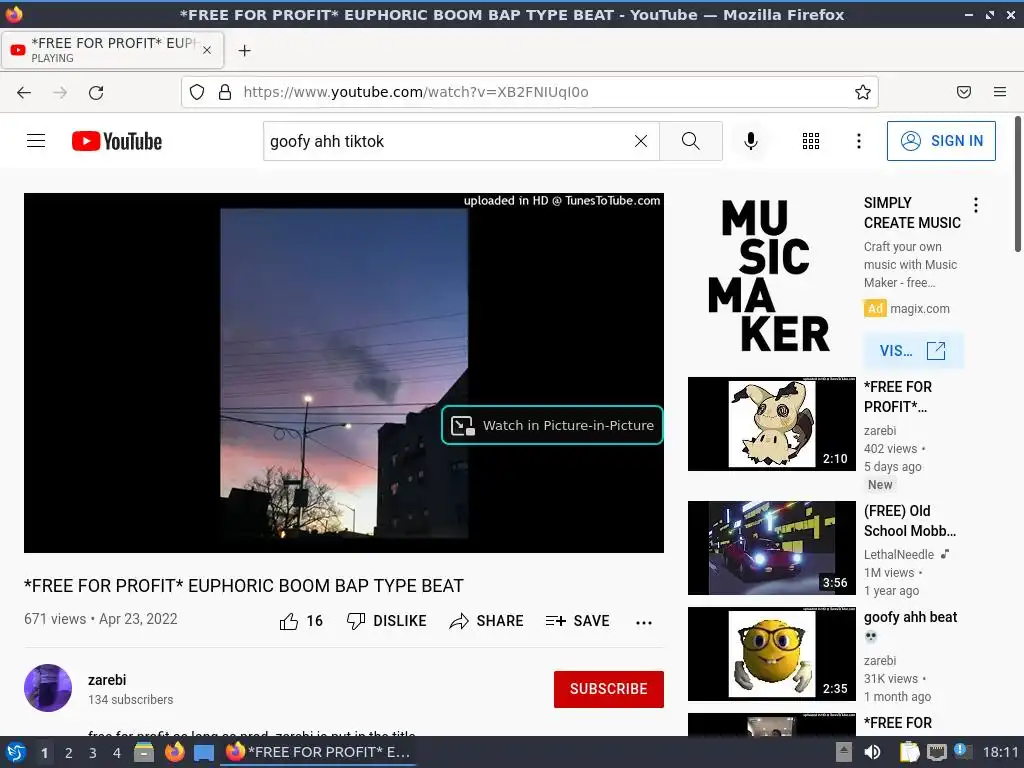Image resolution: width=1024 pixels, height=768 pixels.
Task: Click the SIGN IN button
Action: [x=940, y=141]
